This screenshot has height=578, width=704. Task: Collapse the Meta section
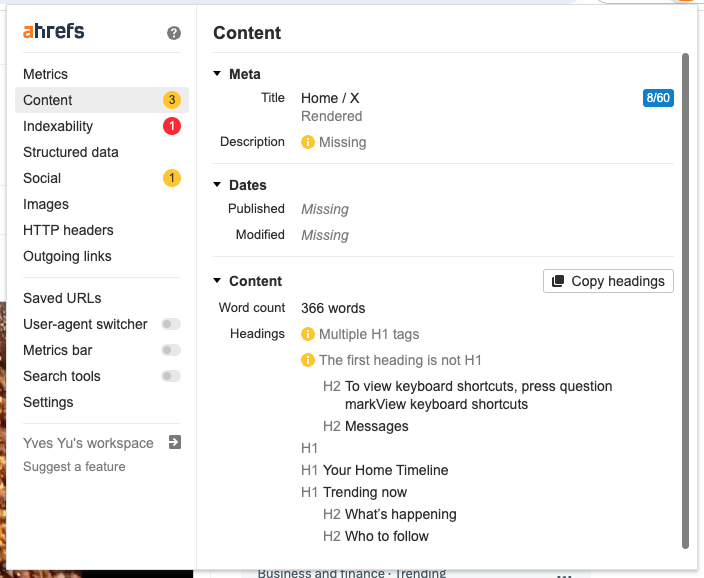[x=217, y=74]
